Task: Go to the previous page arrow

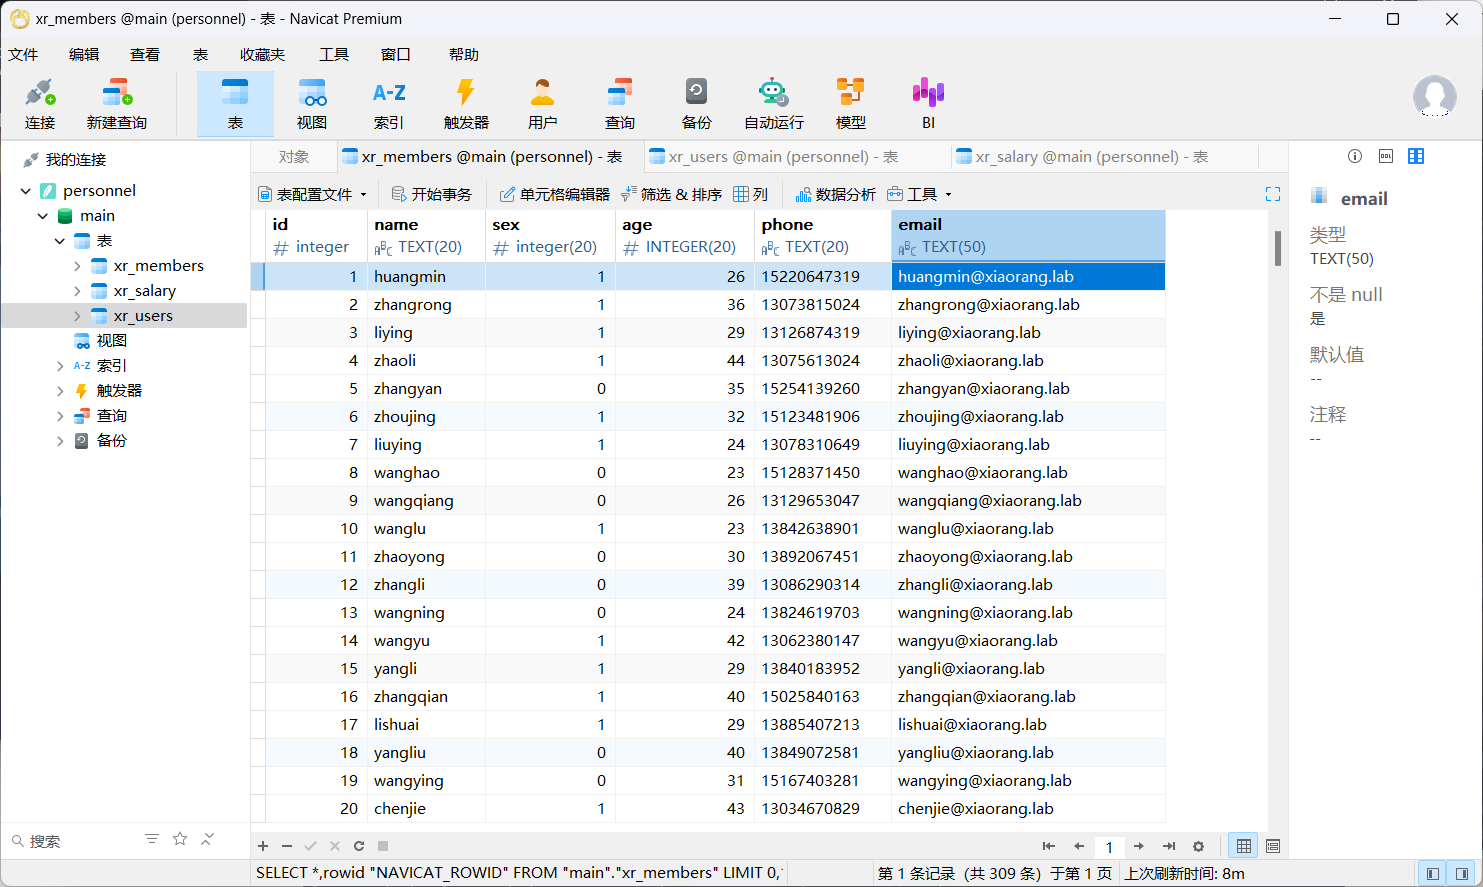Action: point(1079,846)
